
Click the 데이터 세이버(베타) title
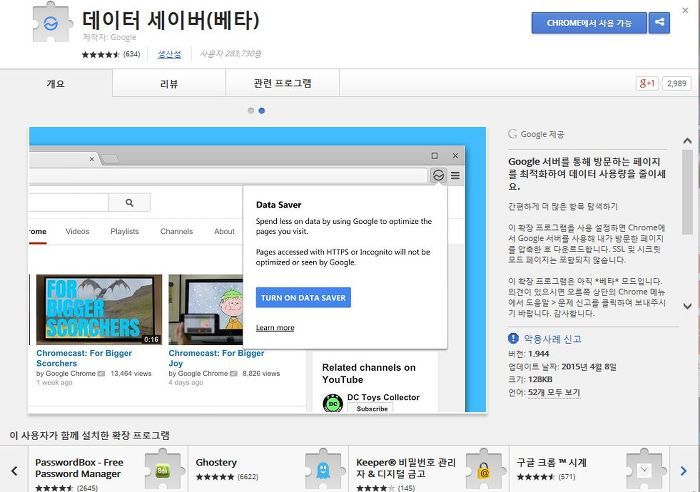[171, 20]
